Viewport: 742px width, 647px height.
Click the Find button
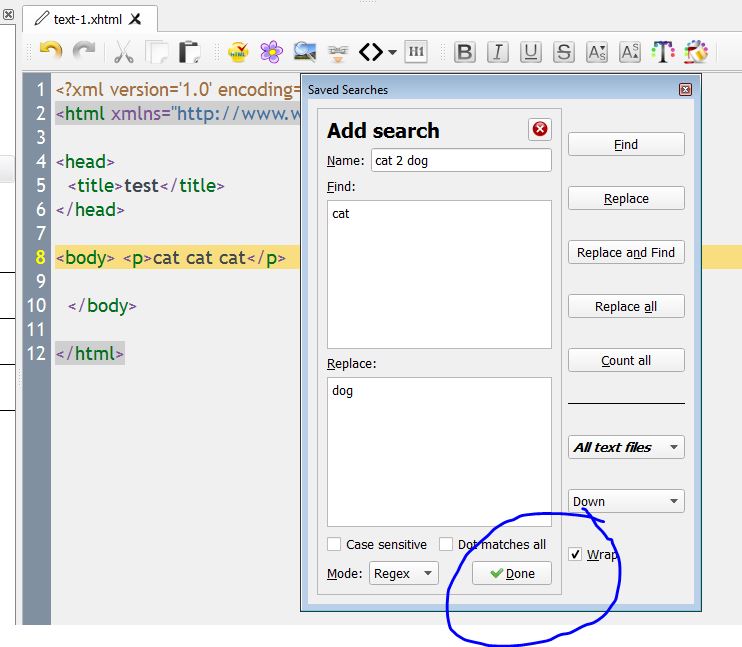(626, 144)
